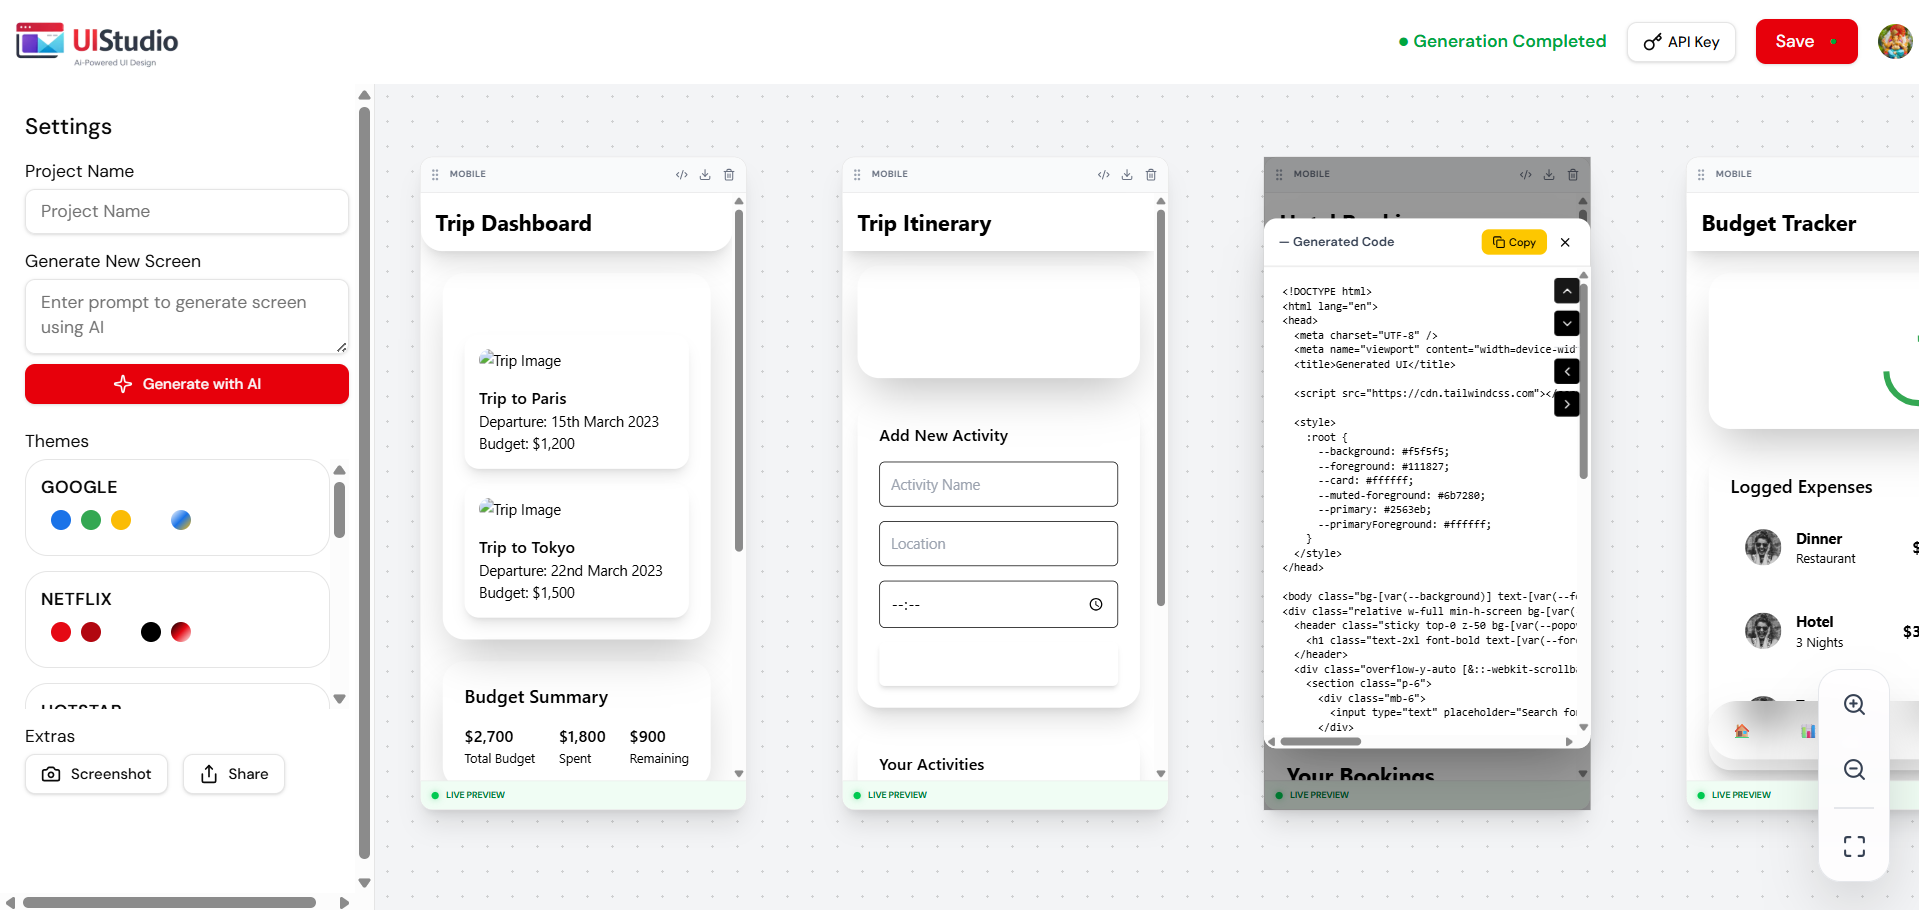Select the blue Google theme swatch
This screenshot has height=910, width=1919.
pyautogui.click(x=60, y=520)
